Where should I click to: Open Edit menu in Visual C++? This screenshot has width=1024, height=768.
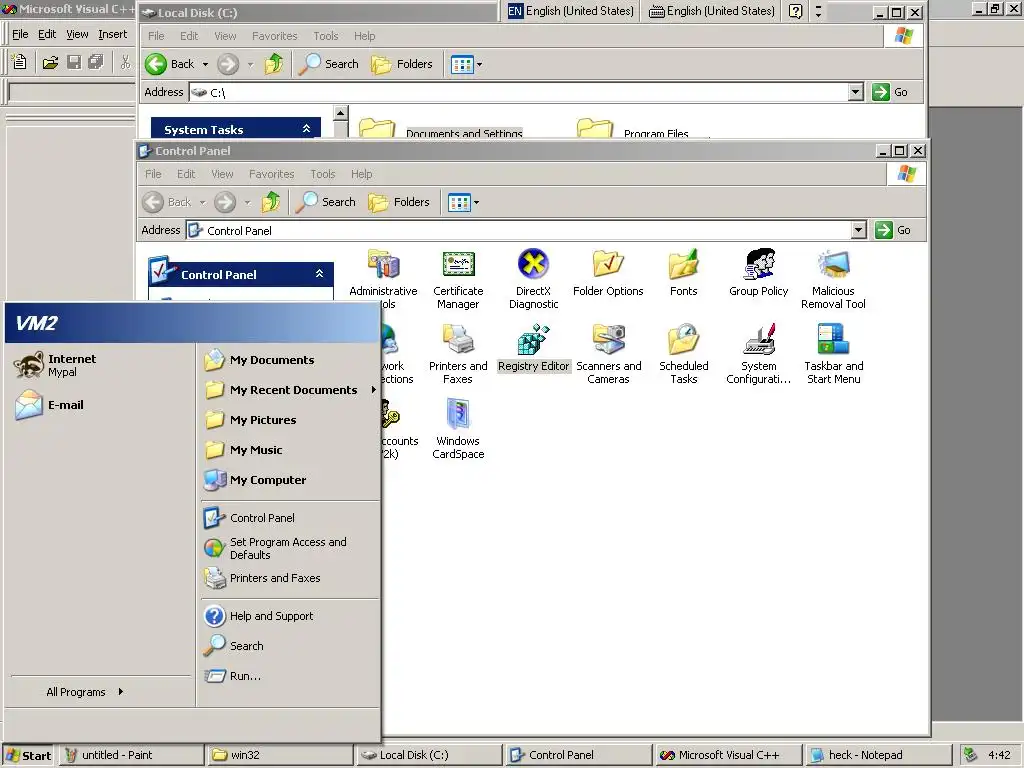[46, 34]
